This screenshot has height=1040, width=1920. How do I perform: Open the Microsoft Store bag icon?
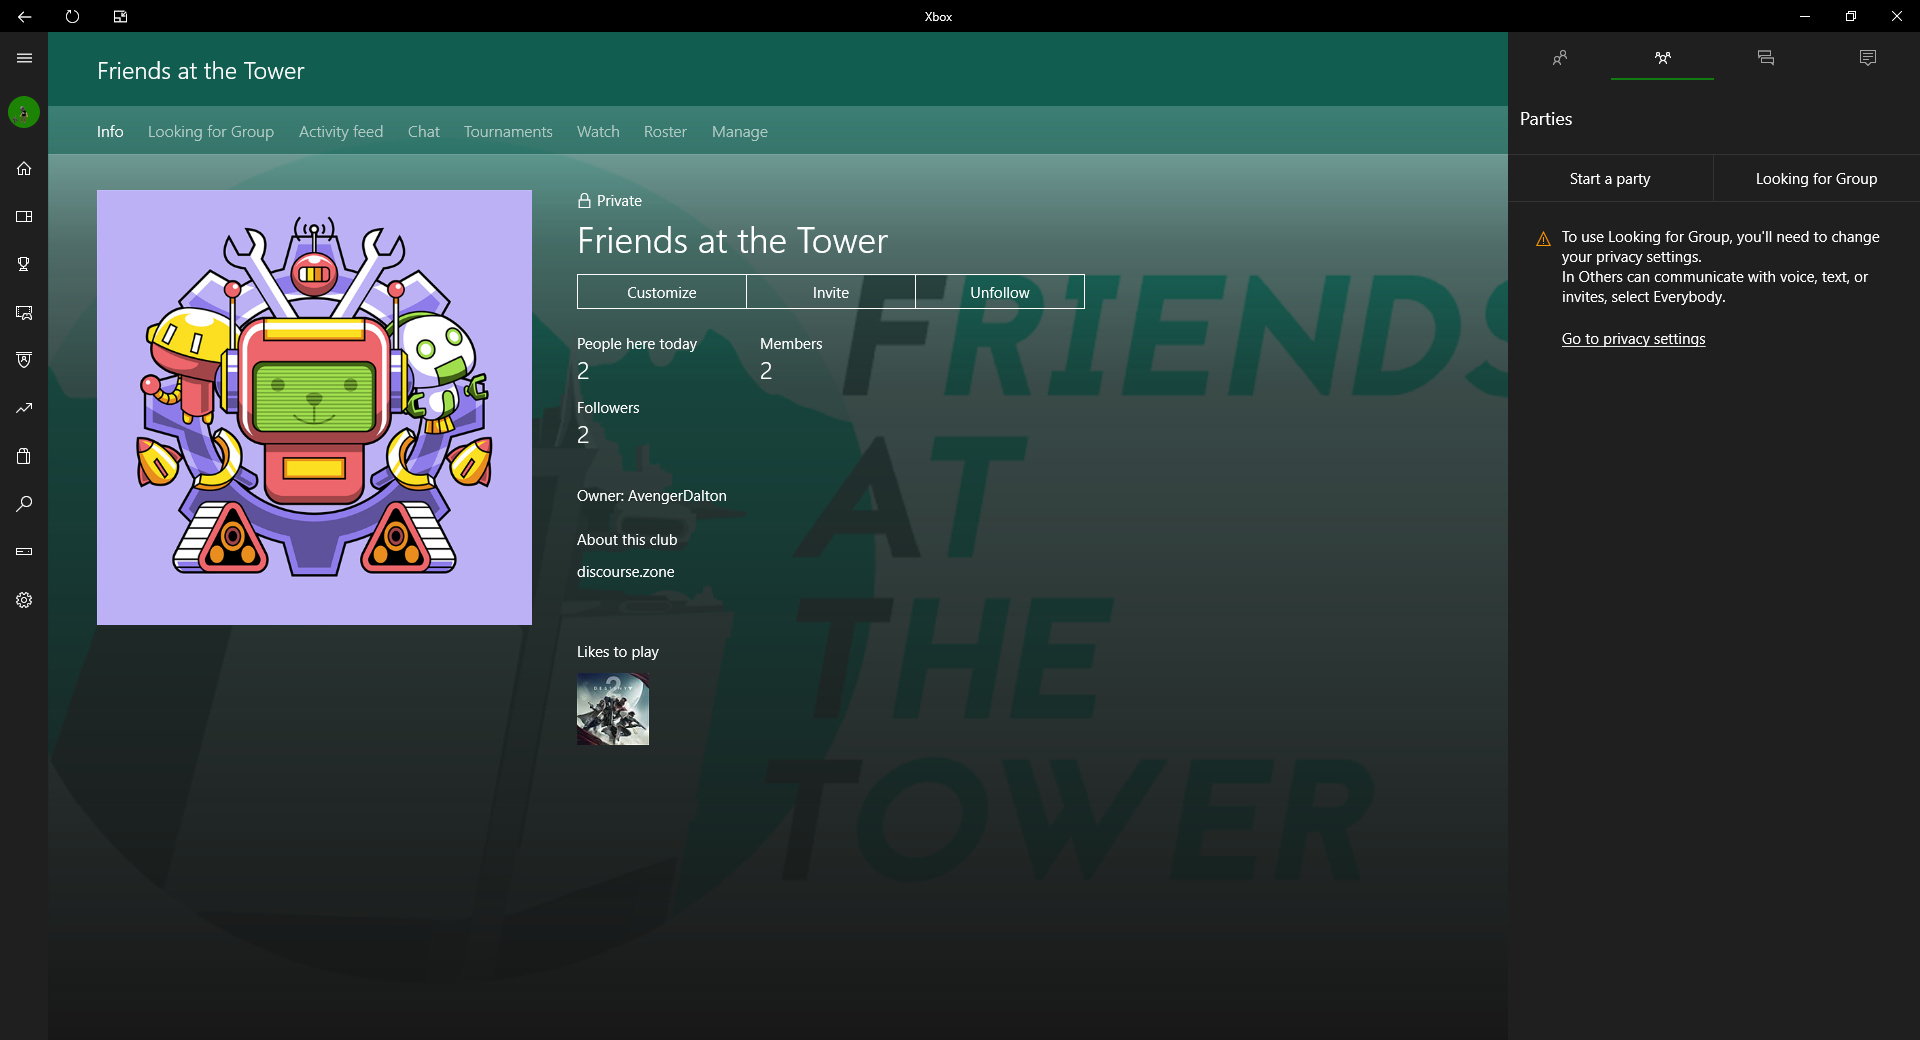tap(24, 456)
